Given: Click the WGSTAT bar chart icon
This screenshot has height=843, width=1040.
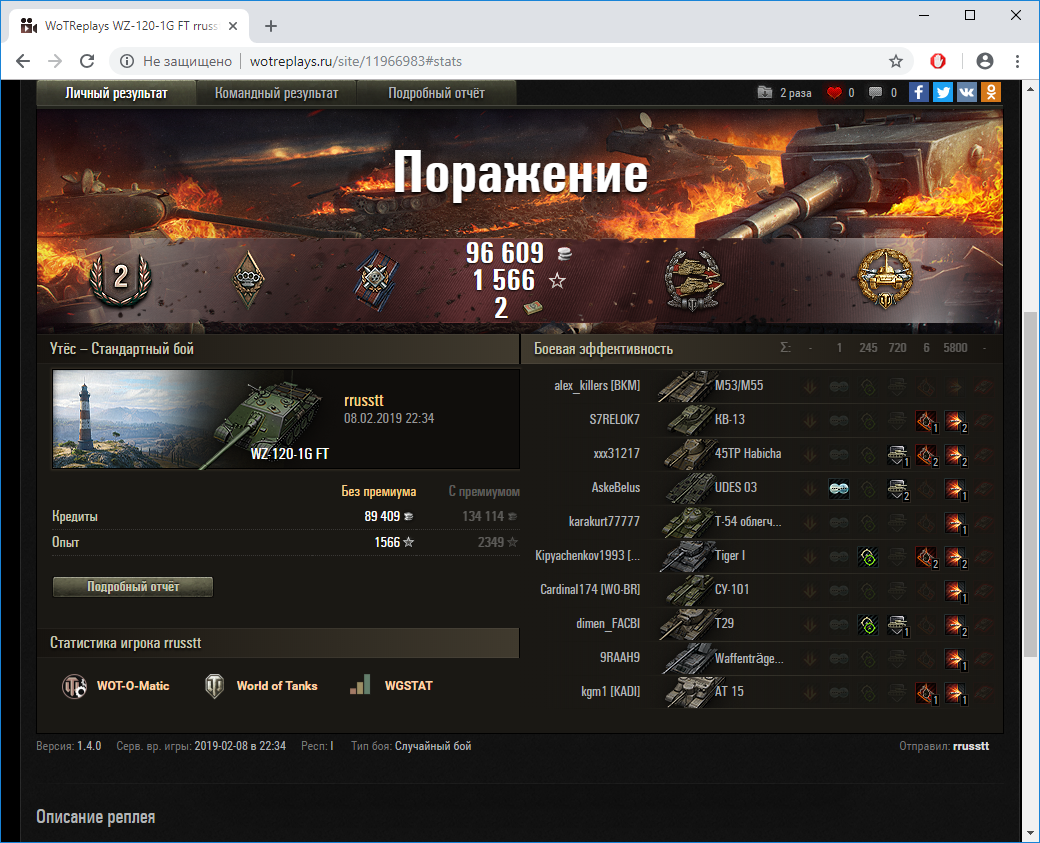Looking at the screenshot, I should coord(359,685).
